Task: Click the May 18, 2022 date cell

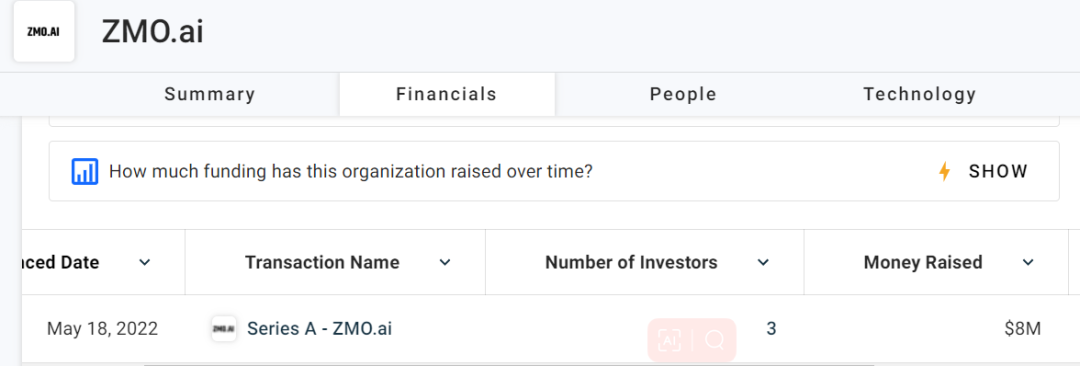Action: coord(102,329)
